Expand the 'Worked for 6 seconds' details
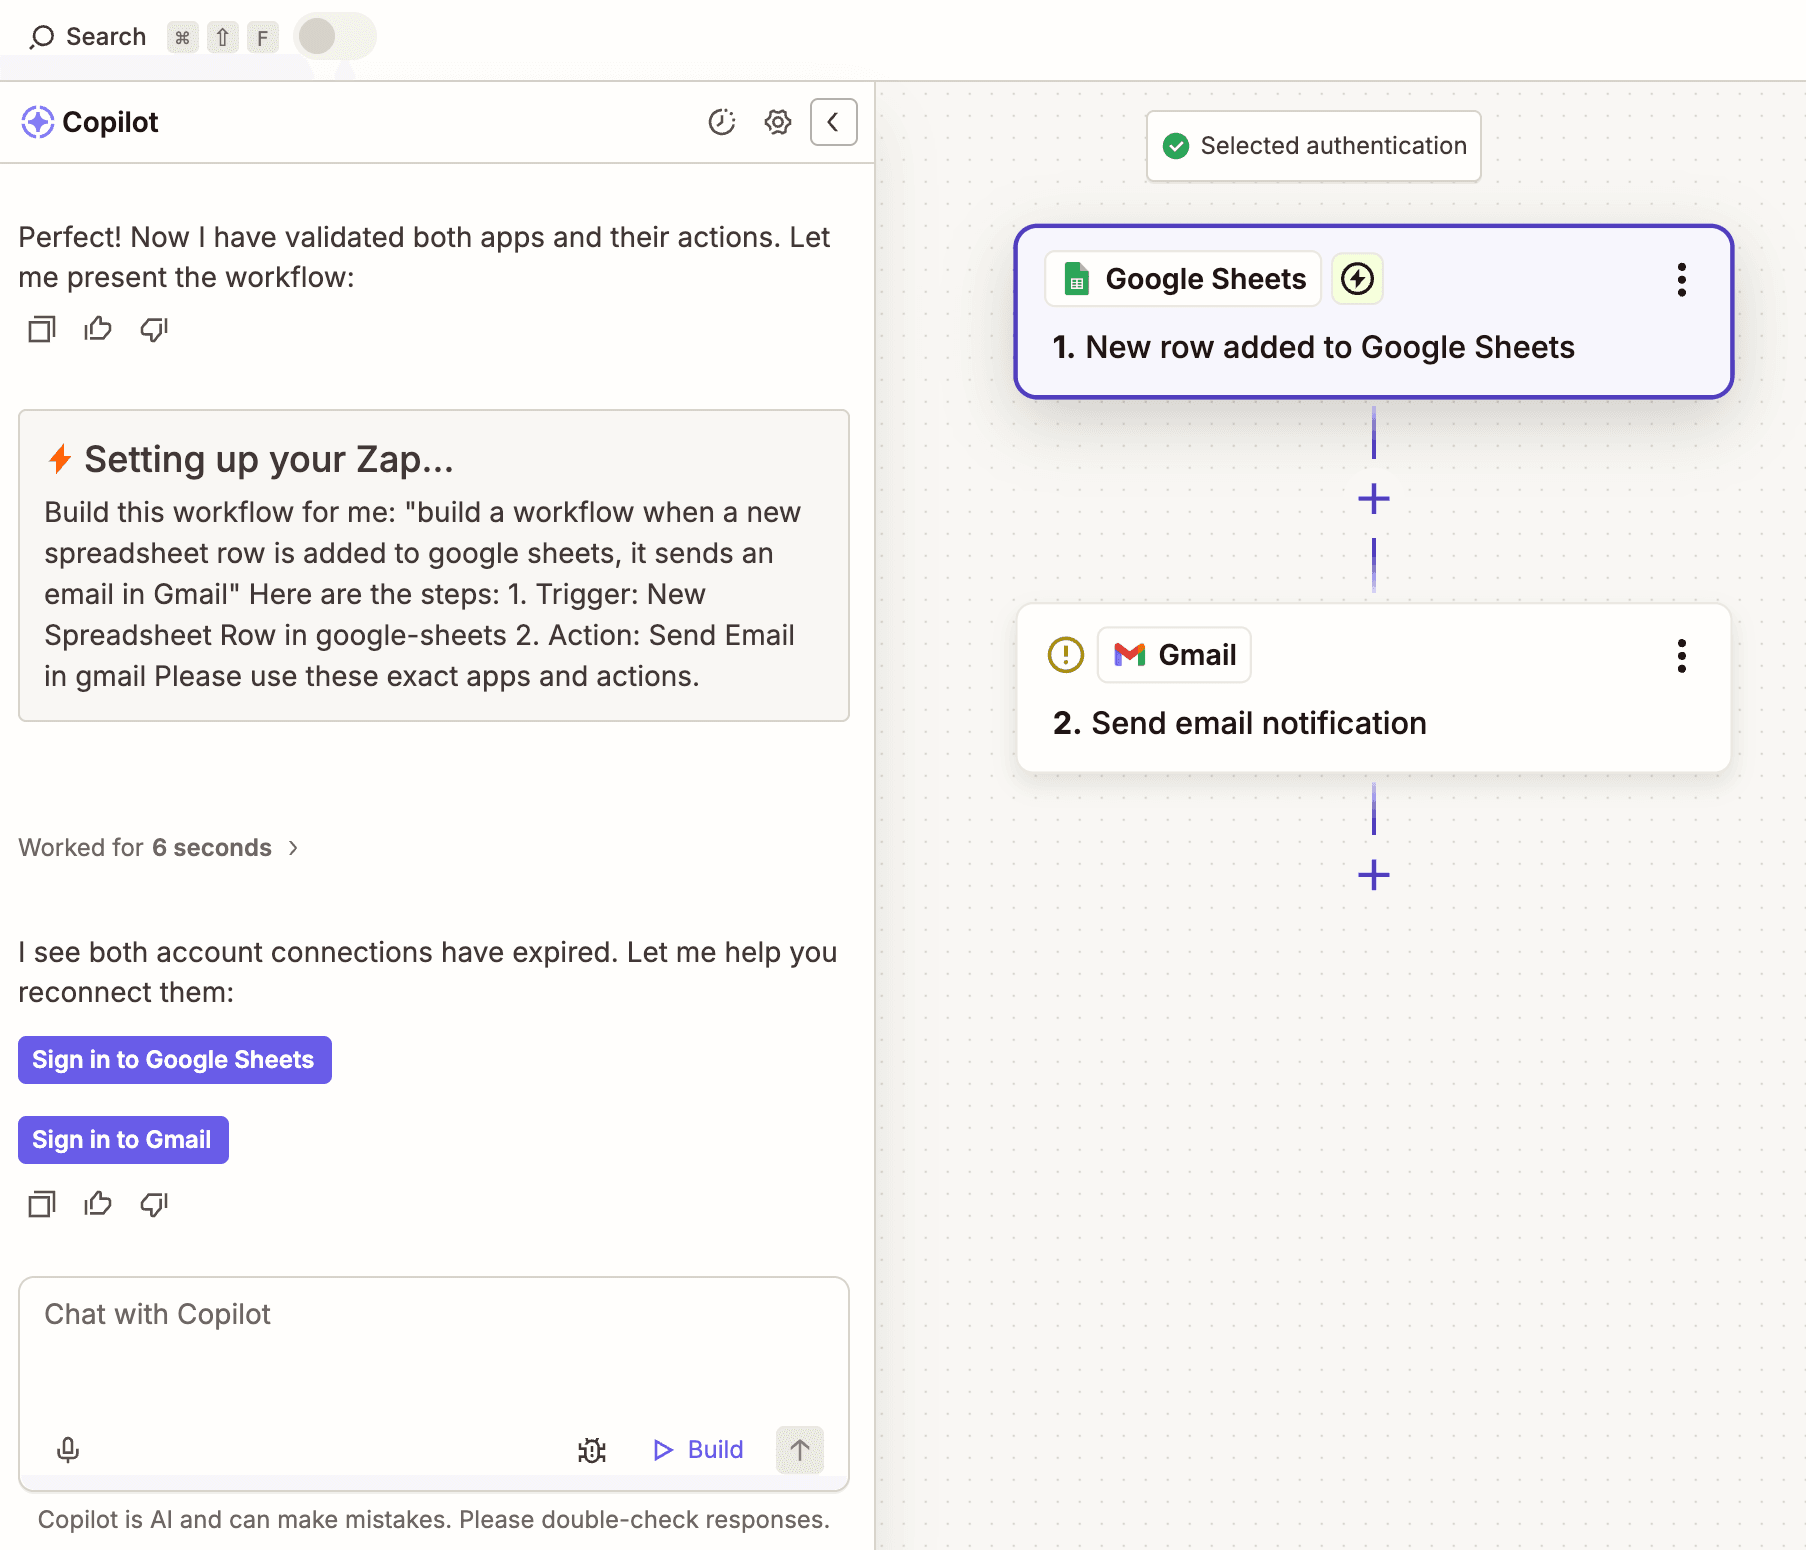 [159, 848]
